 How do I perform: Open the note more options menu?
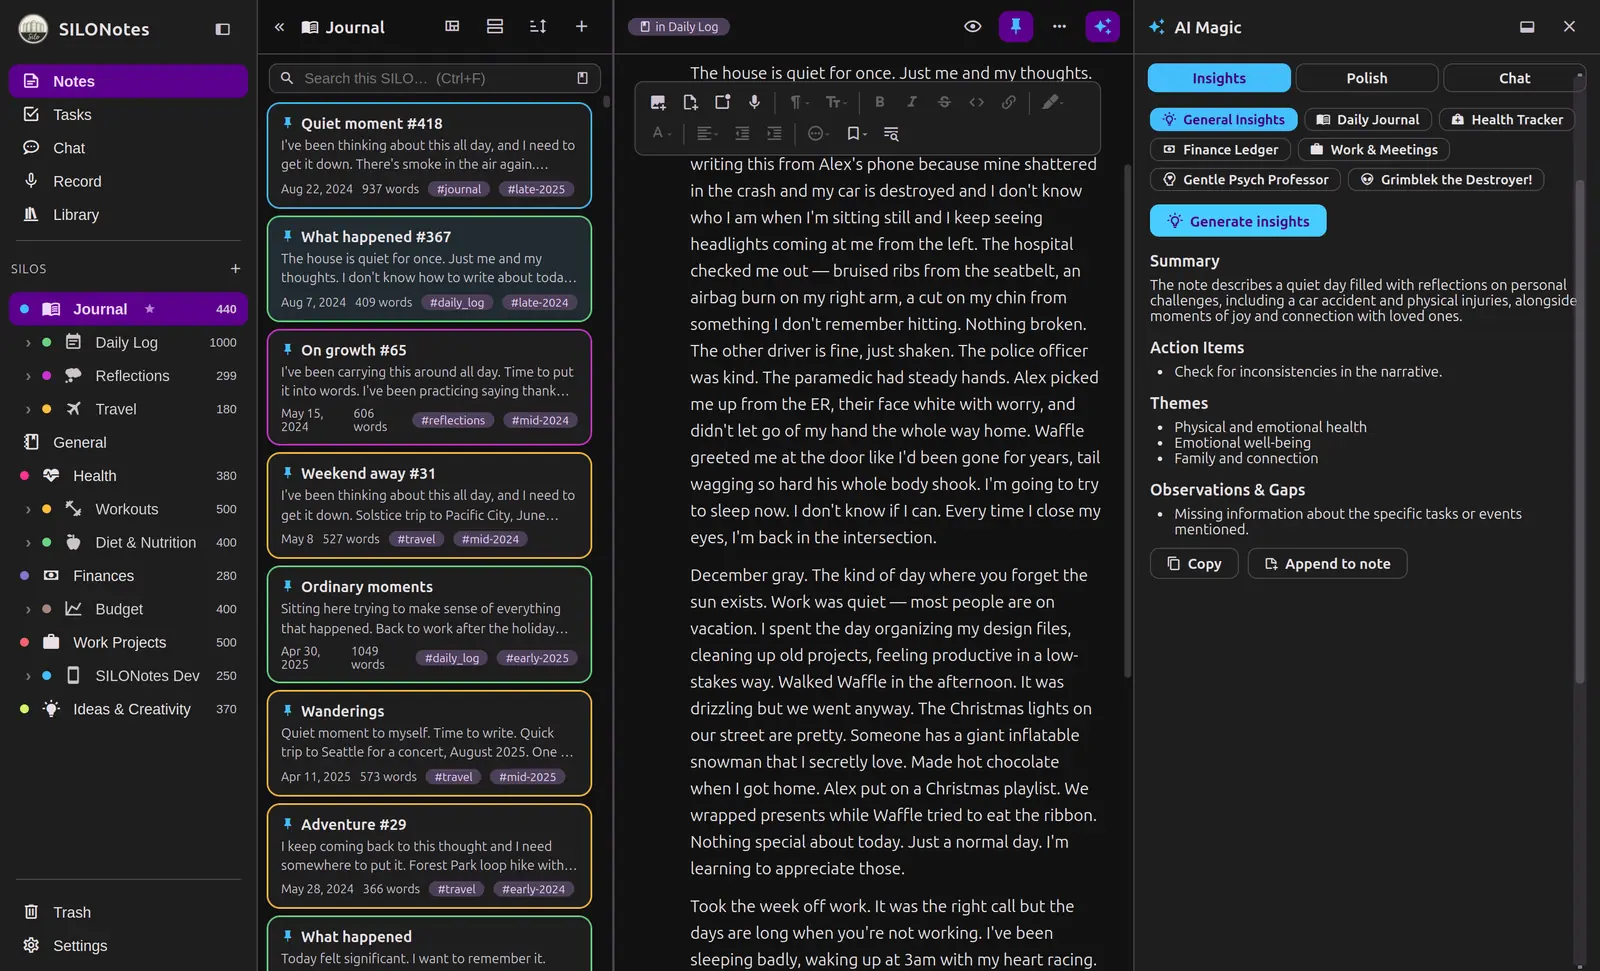tap(1059, 27)
